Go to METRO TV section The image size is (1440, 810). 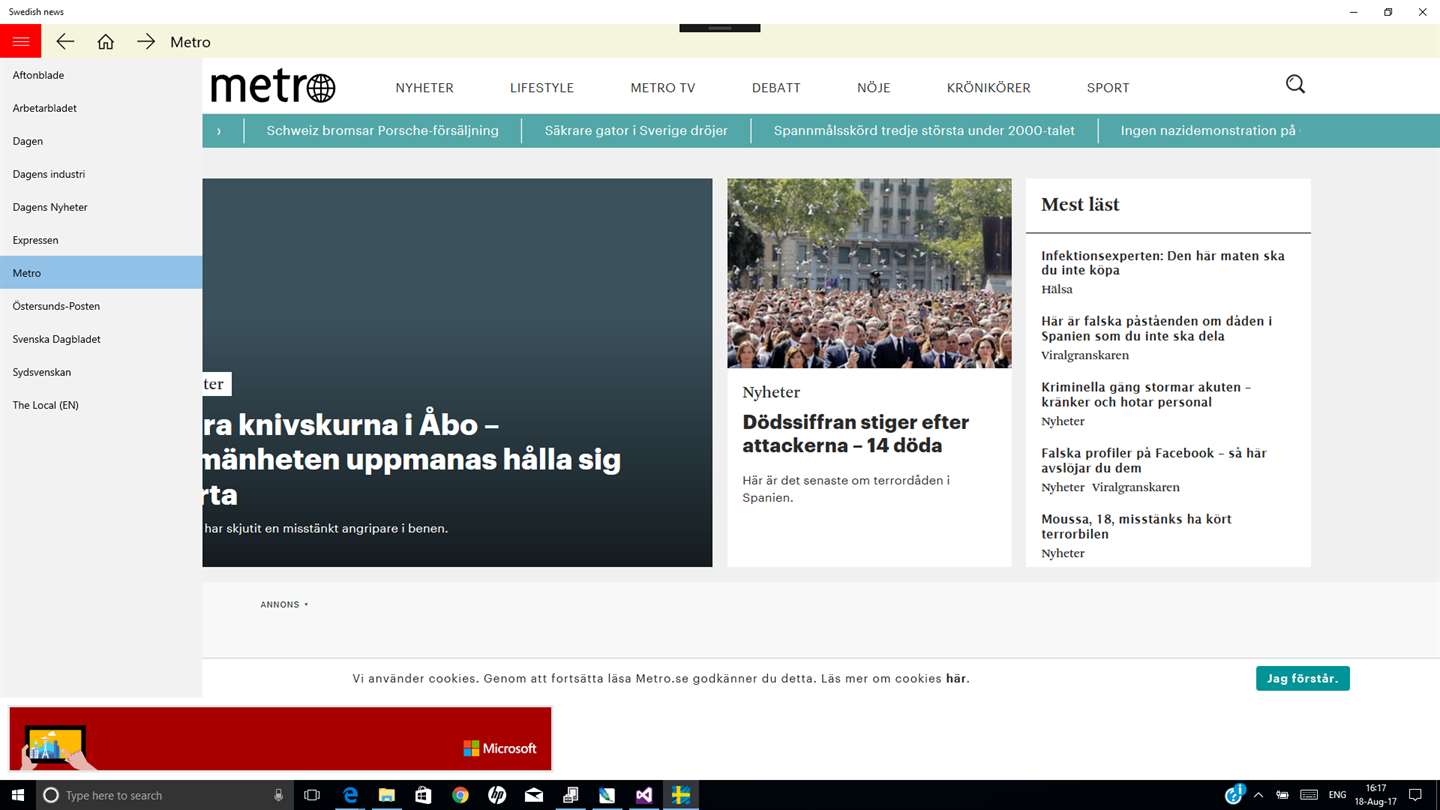(x=663, y=88)
